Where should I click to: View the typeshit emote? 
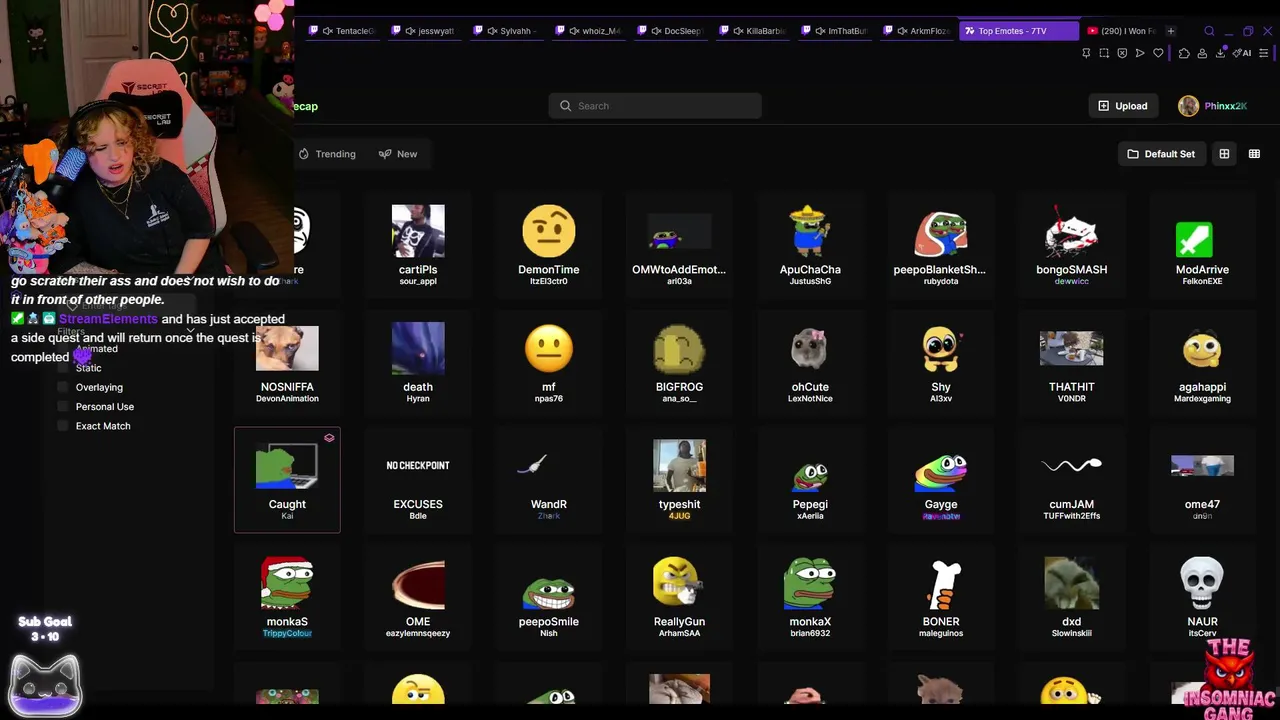679,480
